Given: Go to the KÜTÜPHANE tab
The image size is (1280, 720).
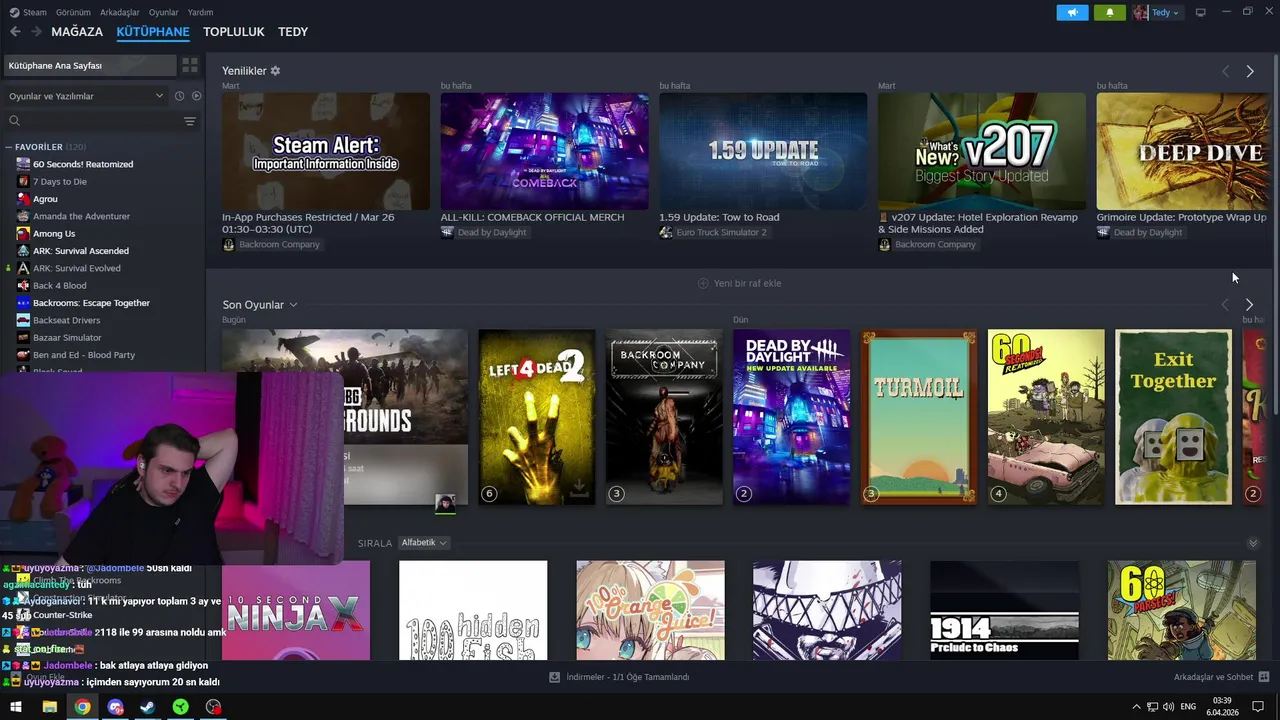Looking at the screenshot, I should [x=153, y=32].
